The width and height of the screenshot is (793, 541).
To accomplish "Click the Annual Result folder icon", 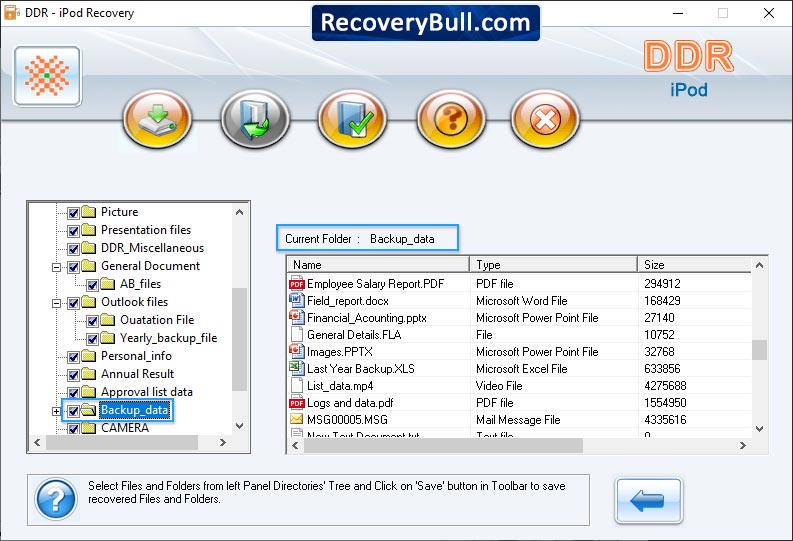I will point(89,374).
